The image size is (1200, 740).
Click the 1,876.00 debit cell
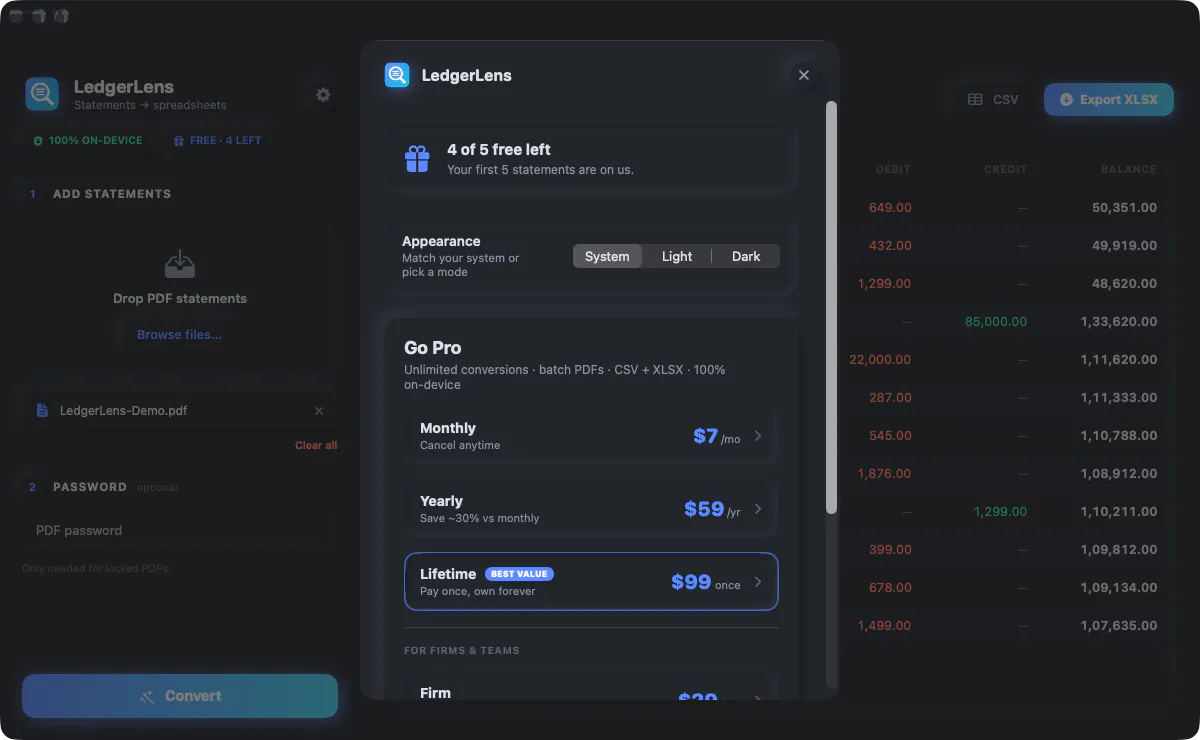[884, 474]
